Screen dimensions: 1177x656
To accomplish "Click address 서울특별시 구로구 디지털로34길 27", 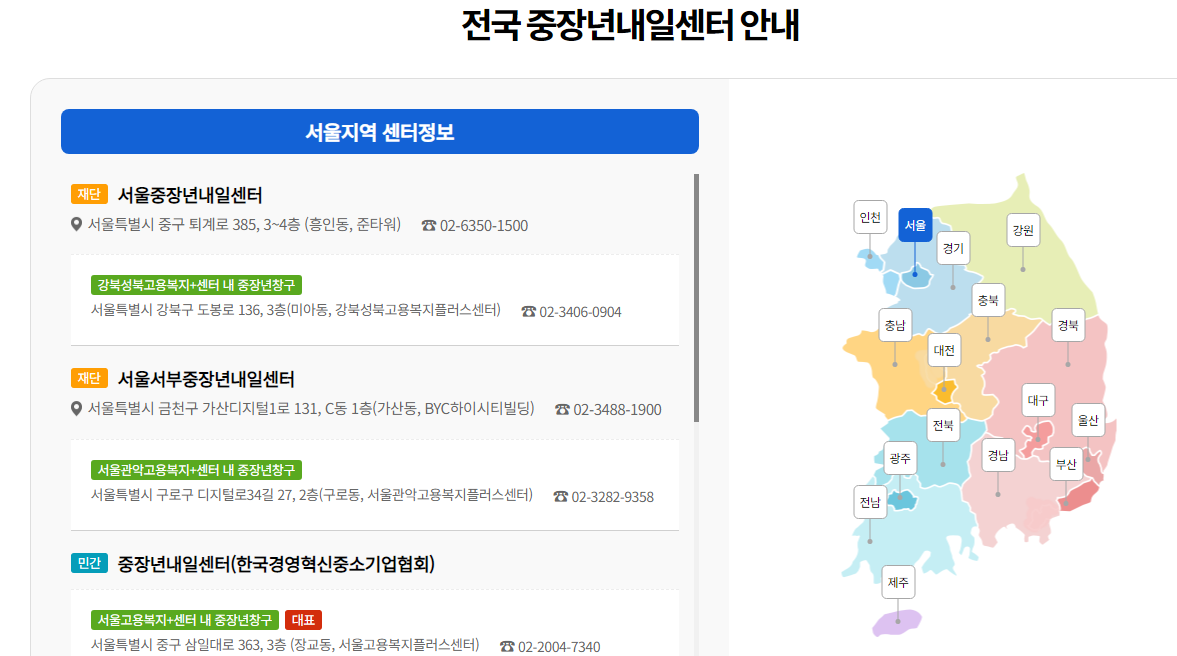I will pos(312,495).
